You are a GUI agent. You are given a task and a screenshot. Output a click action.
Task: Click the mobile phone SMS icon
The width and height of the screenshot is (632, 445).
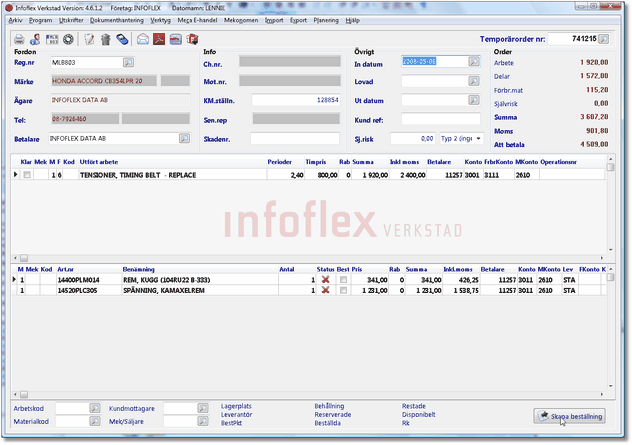122,39
